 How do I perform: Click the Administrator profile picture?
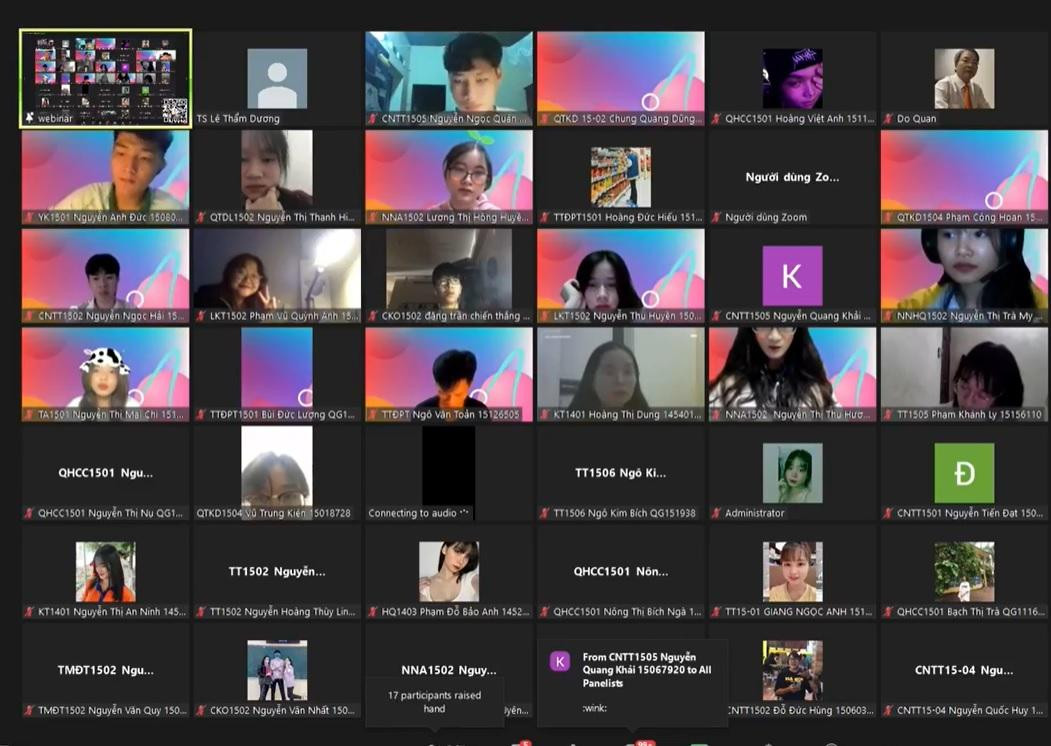[792, 473]
